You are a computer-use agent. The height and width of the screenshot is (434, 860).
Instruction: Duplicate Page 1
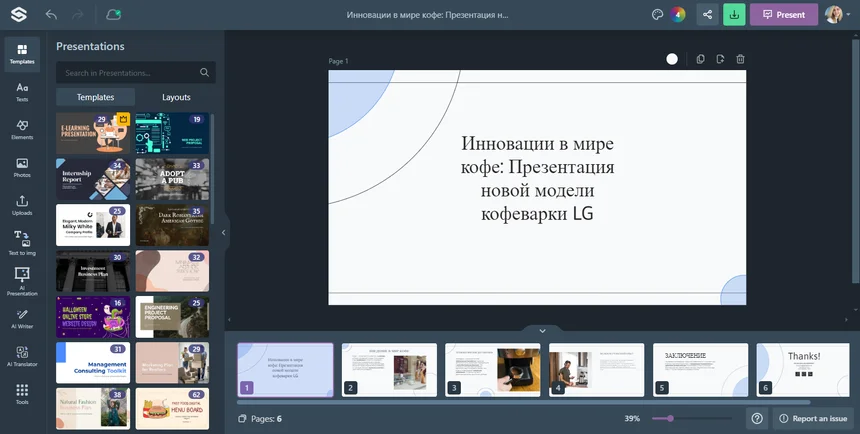[x=700, y=59]
